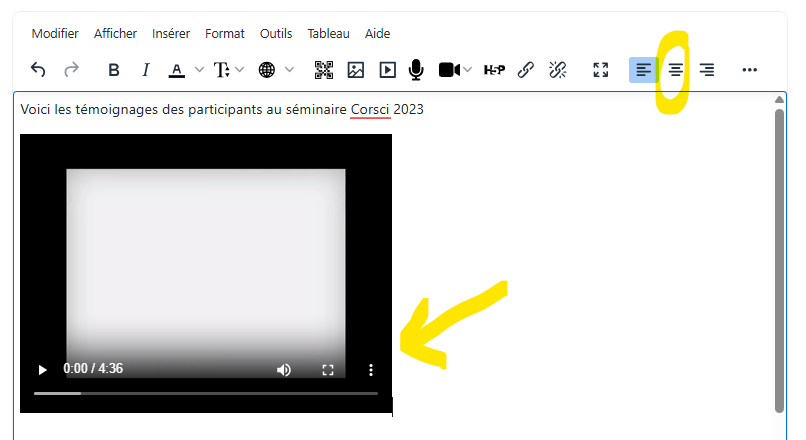Insert multimedia with the play-box icon

click(388, 69)
